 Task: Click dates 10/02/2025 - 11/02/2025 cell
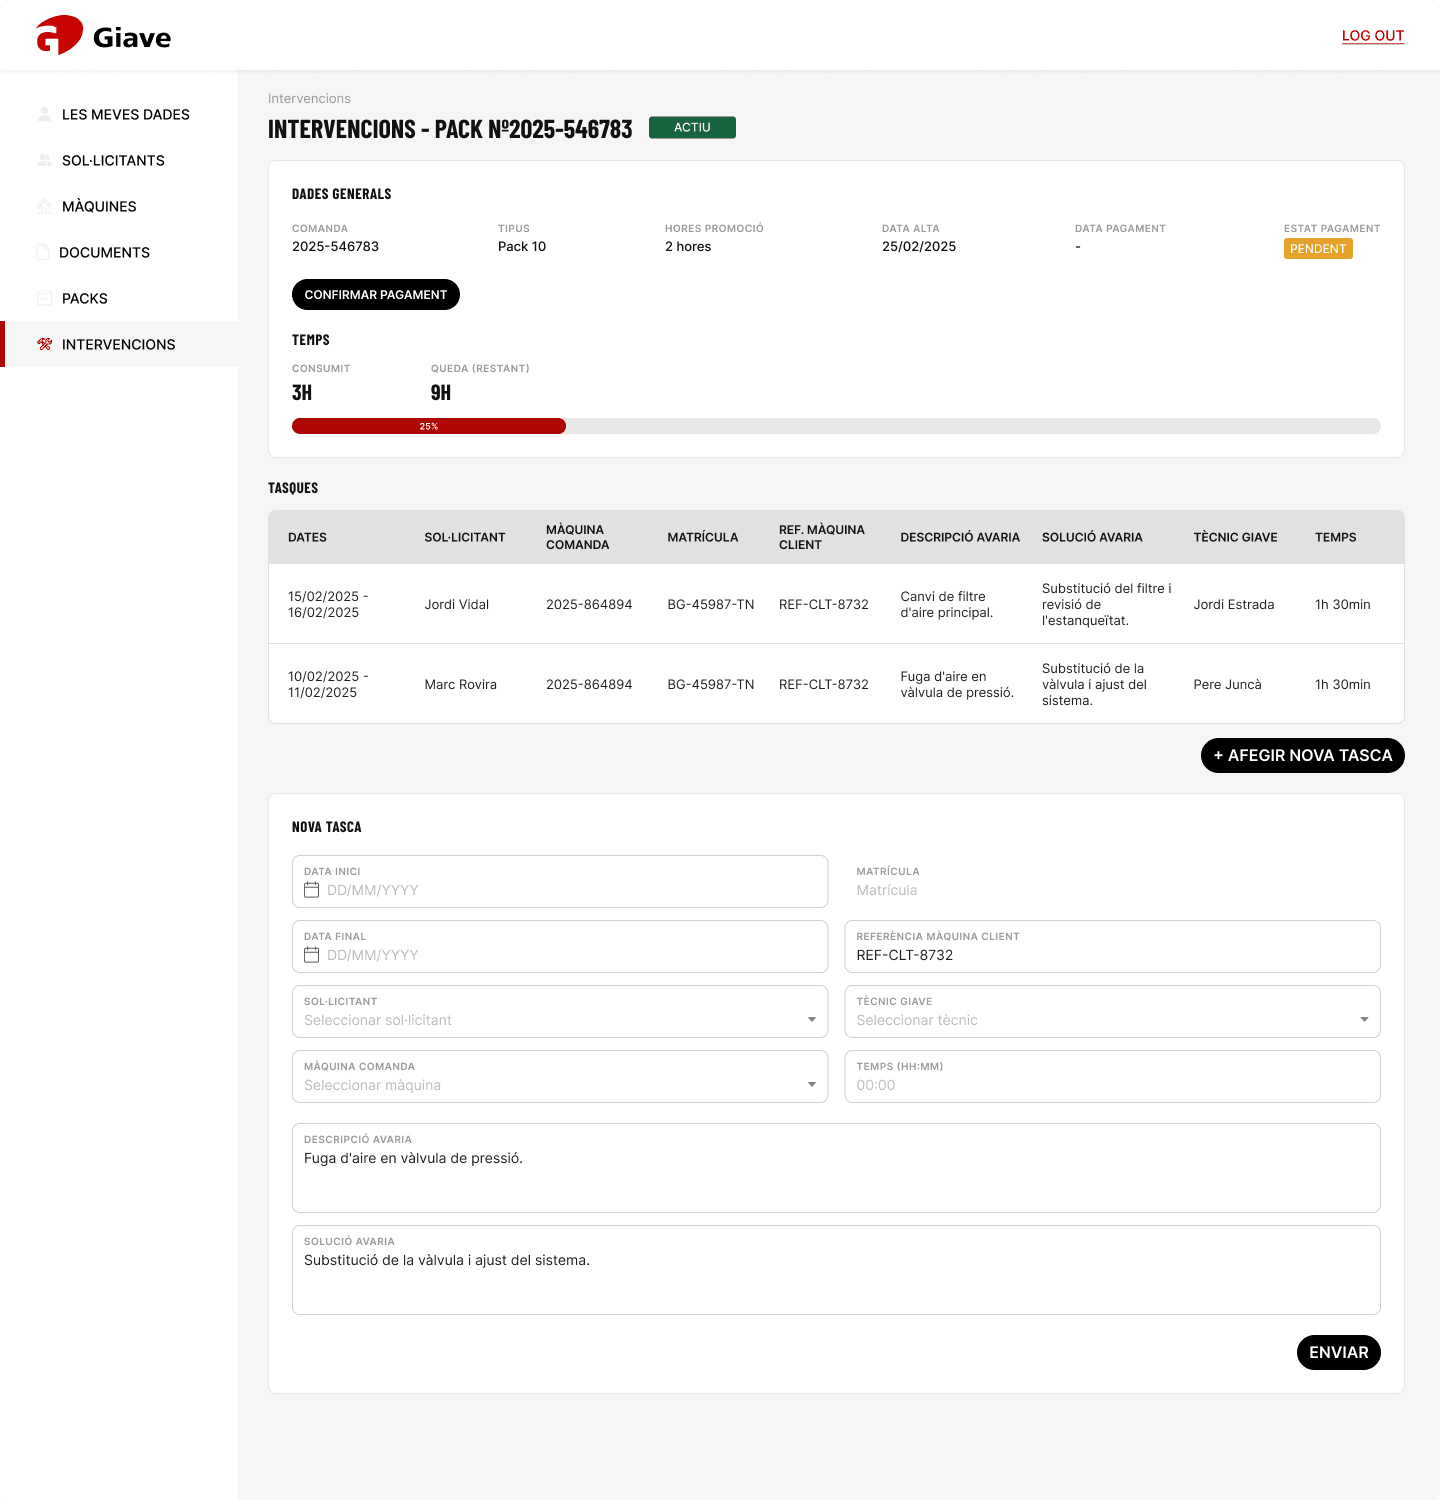pos(328,684)
